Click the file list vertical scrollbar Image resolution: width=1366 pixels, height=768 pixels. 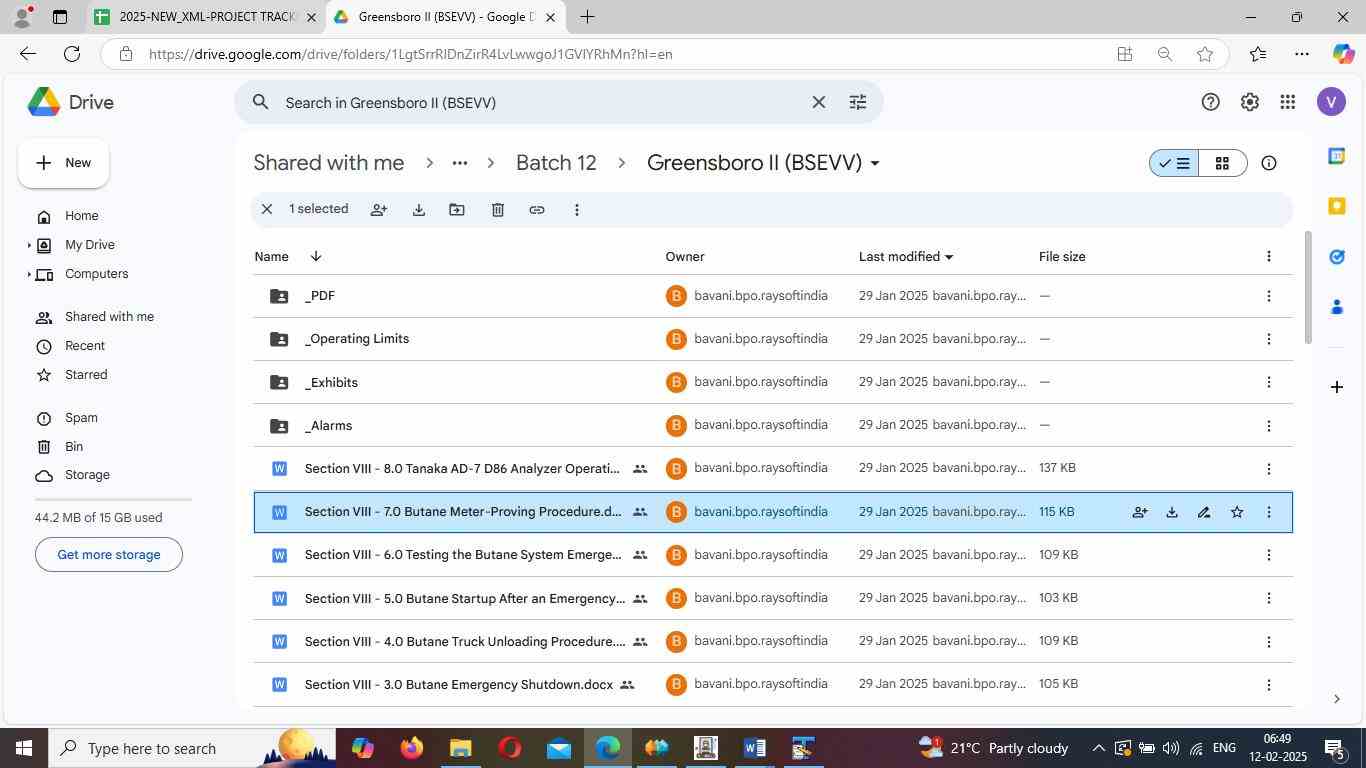tap(1308, 288)
